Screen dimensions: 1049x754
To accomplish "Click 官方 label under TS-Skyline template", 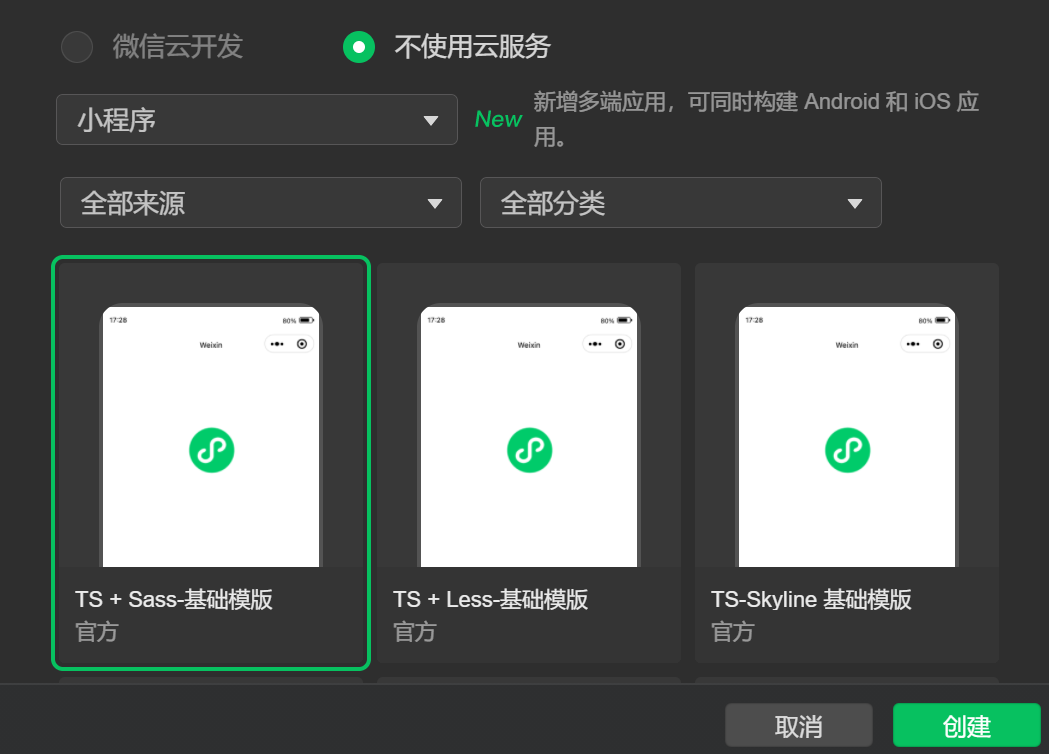I will point(733,632).
